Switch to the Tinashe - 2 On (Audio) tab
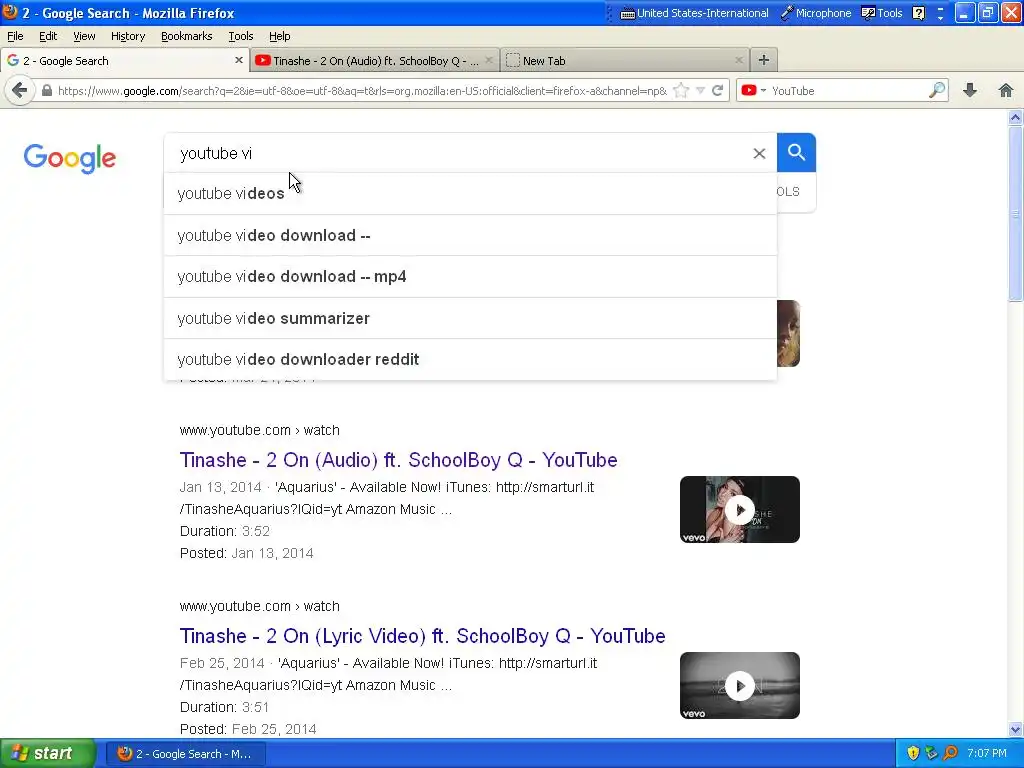The width and height of the screenshot is (1024, 768). (x=375, y=60)
